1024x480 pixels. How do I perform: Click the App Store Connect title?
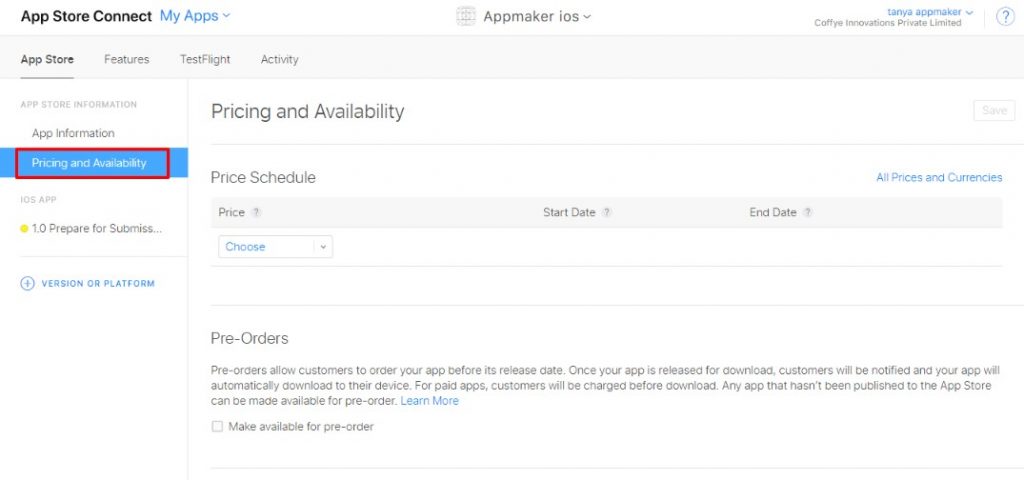point(86,16)
